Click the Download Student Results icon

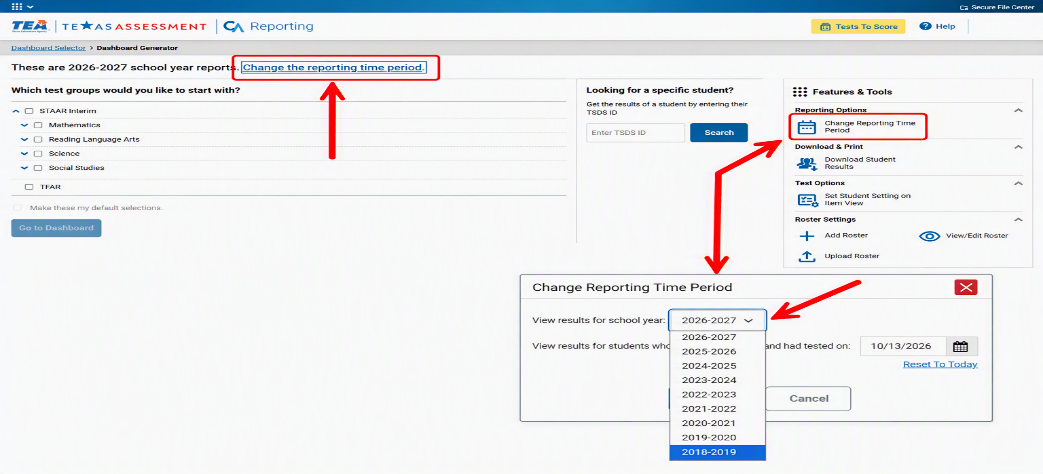click(807, 163)
